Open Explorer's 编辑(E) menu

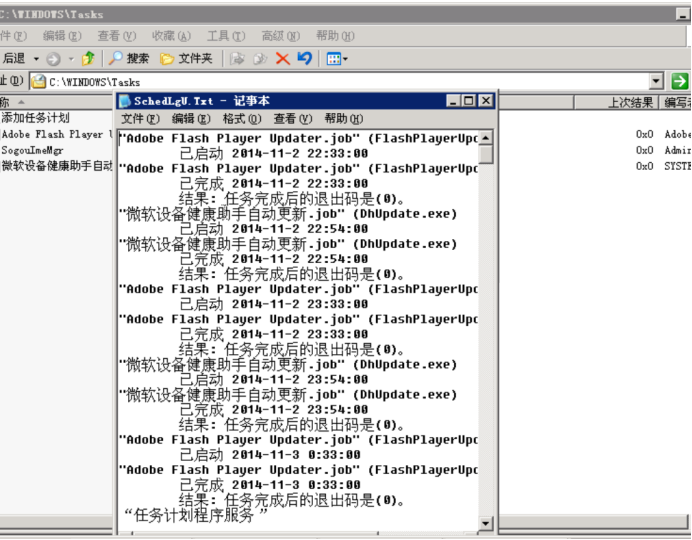pyautogui.click(x=62, y=36)
